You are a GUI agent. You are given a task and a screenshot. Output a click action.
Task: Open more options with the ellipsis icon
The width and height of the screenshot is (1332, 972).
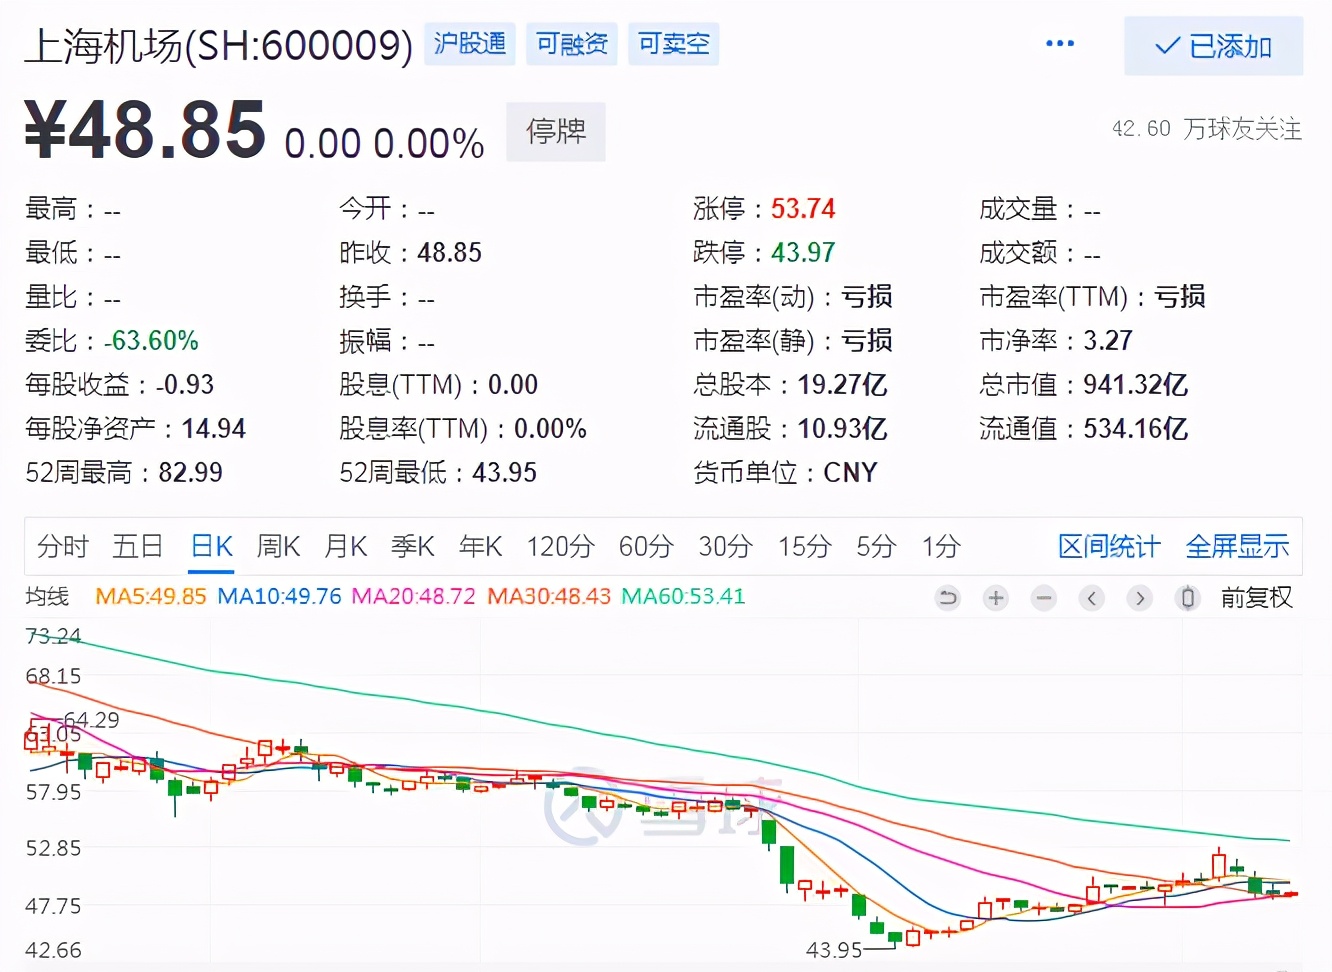click(x=1058, y=44)
